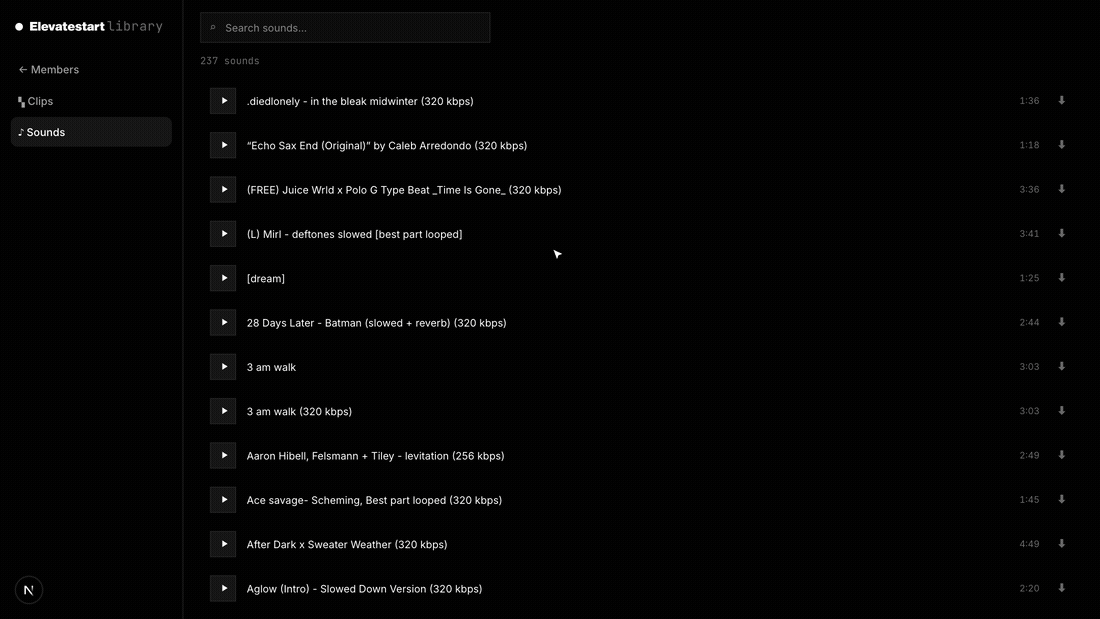
Task: Download the [dream] sound
Action: [1061, 277]
